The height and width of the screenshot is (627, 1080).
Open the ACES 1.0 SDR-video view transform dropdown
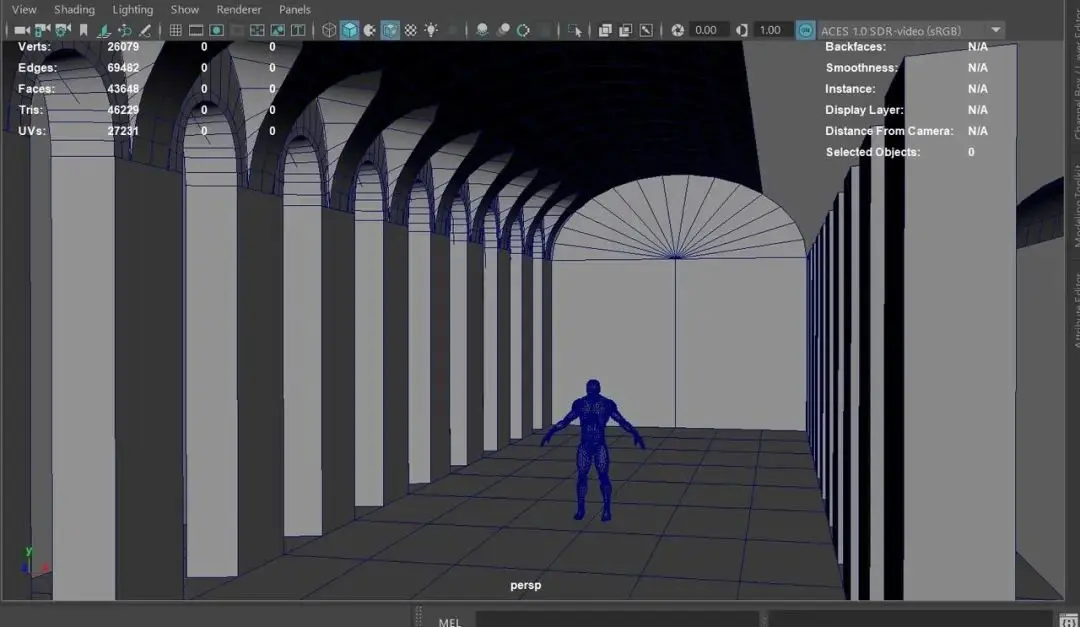pos(911,30)
